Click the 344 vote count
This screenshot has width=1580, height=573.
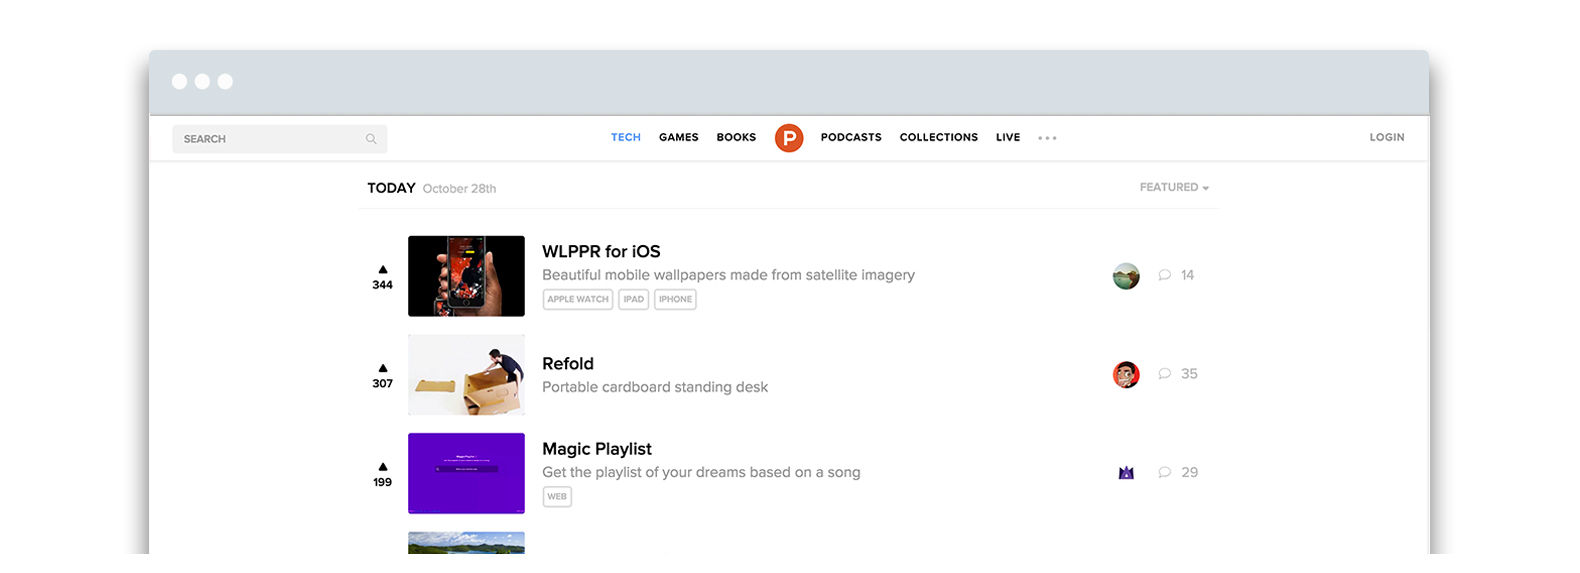(383, 285)
